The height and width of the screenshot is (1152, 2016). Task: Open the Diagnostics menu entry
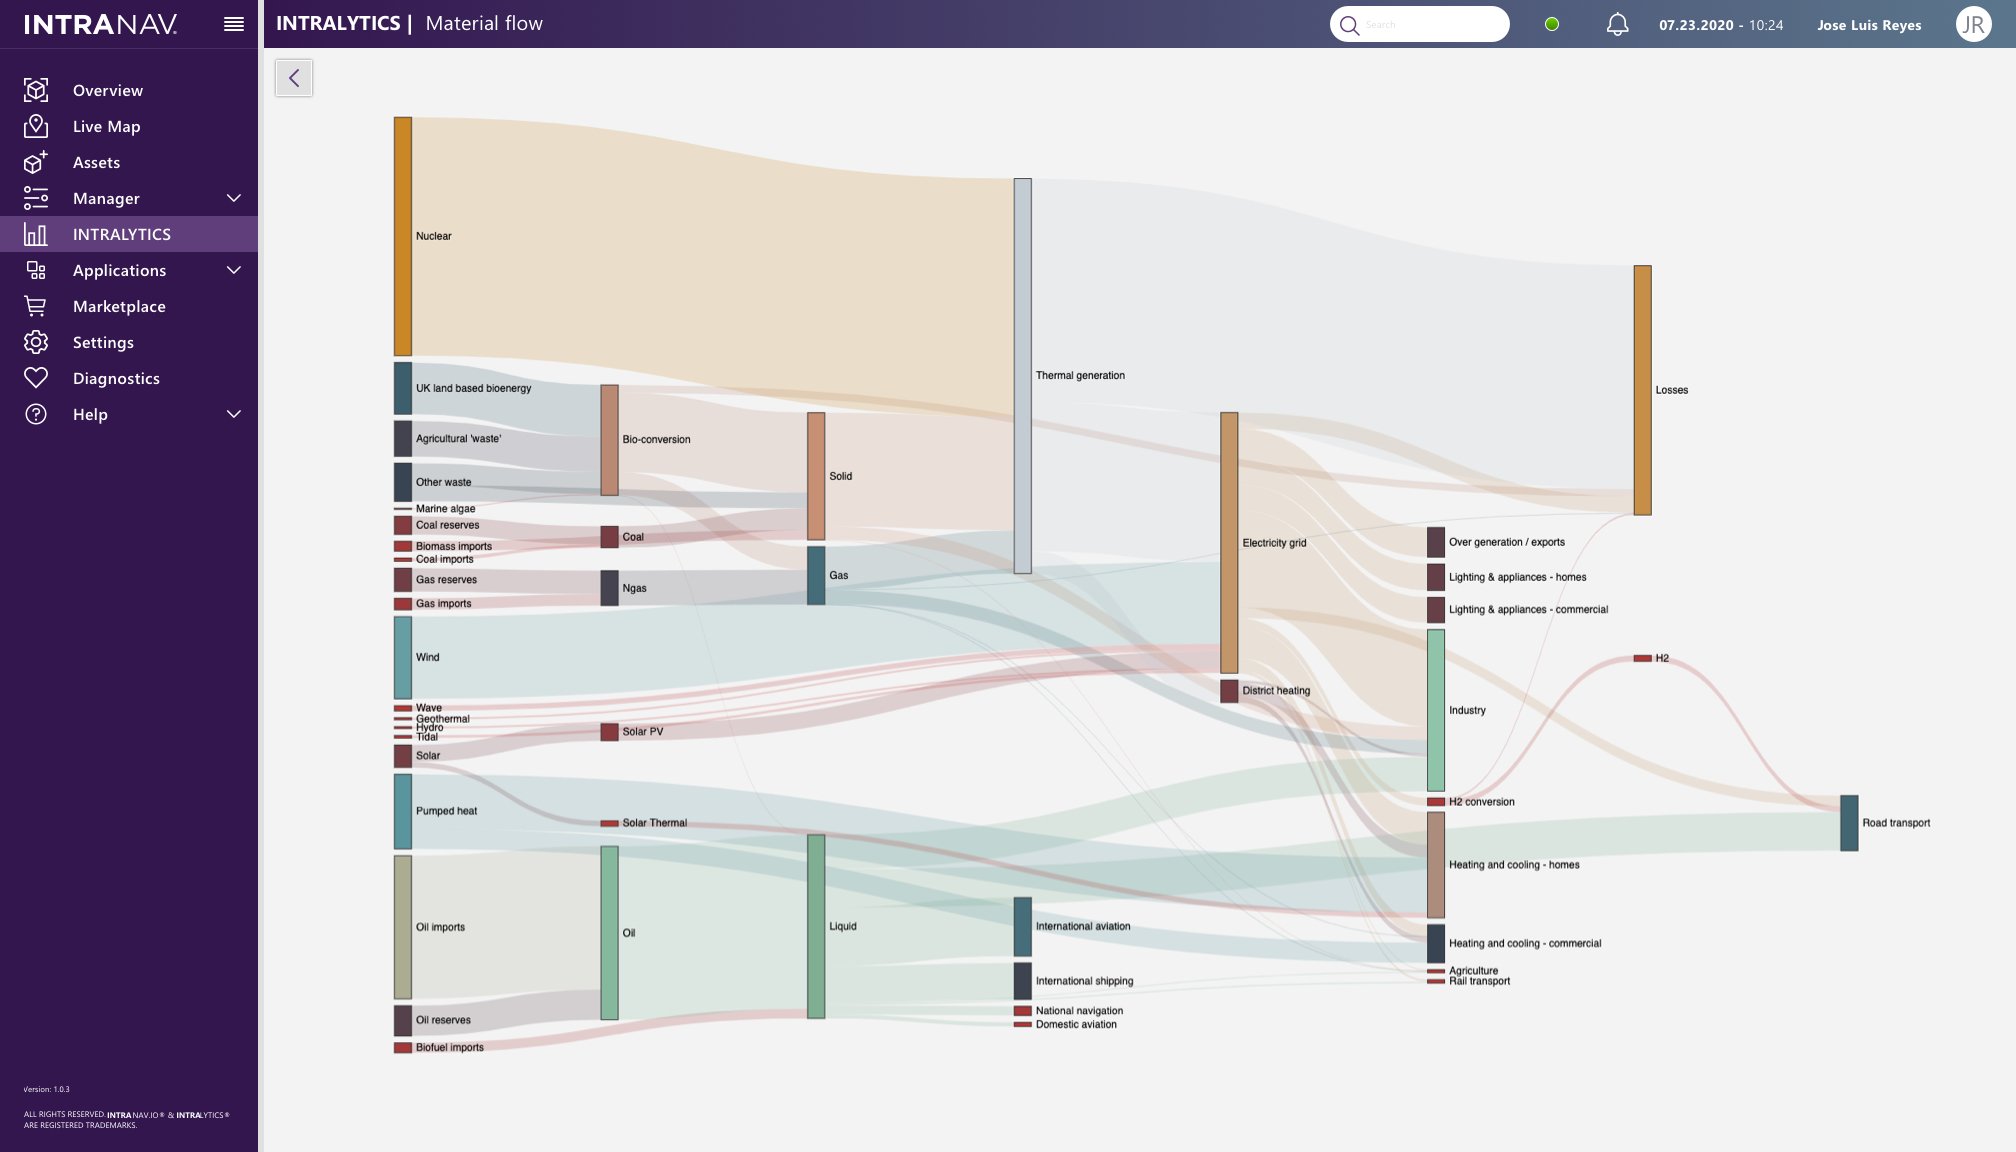(x=116, y=378)
